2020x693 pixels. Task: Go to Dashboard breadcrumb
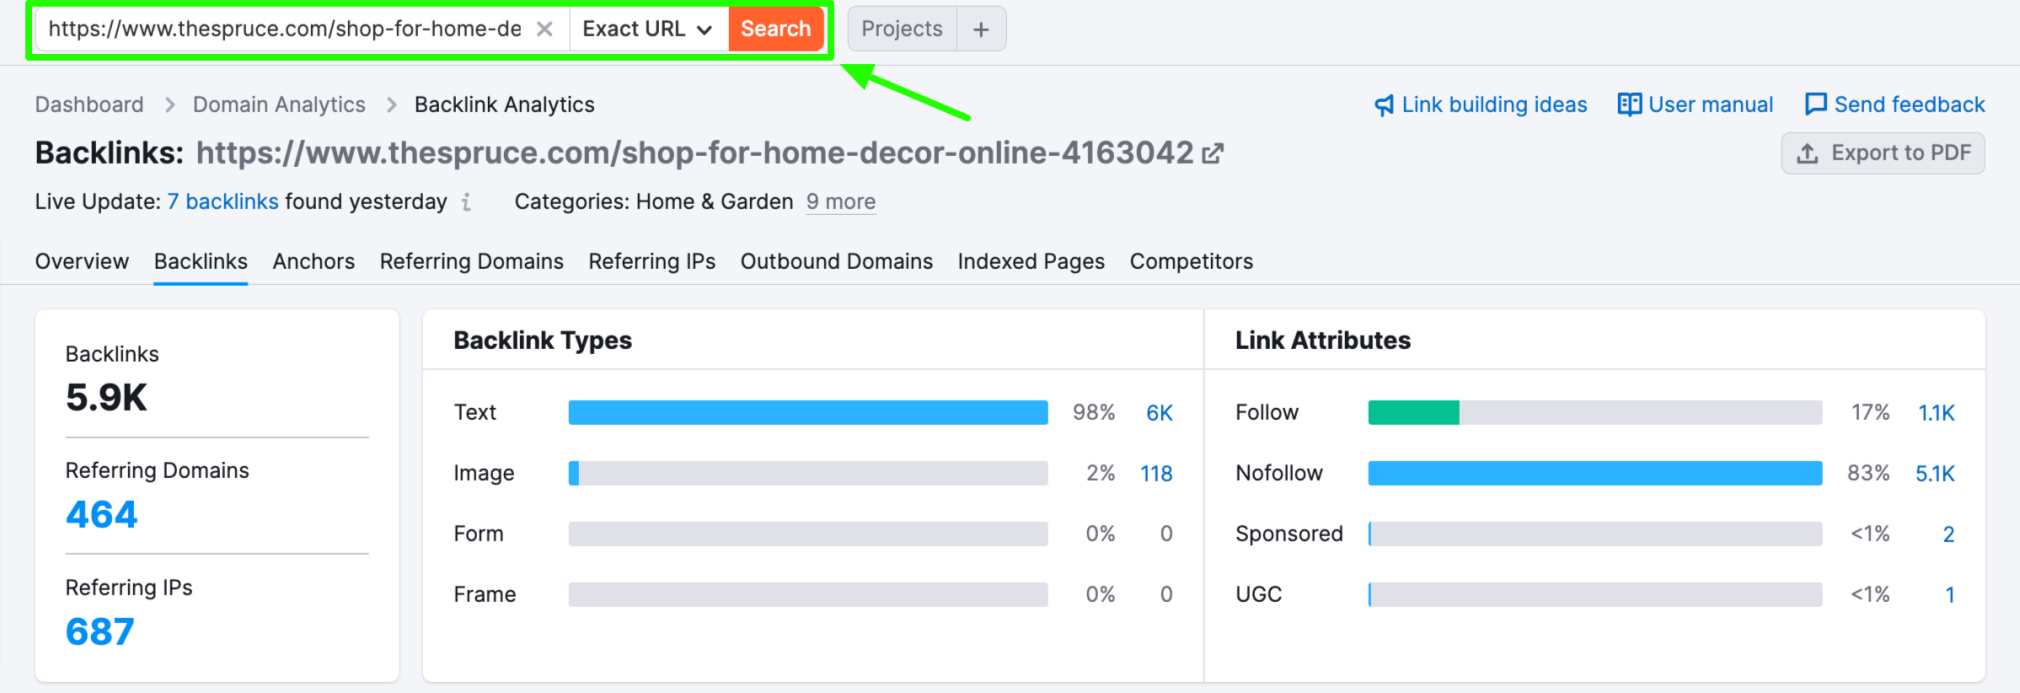point(89,105)
